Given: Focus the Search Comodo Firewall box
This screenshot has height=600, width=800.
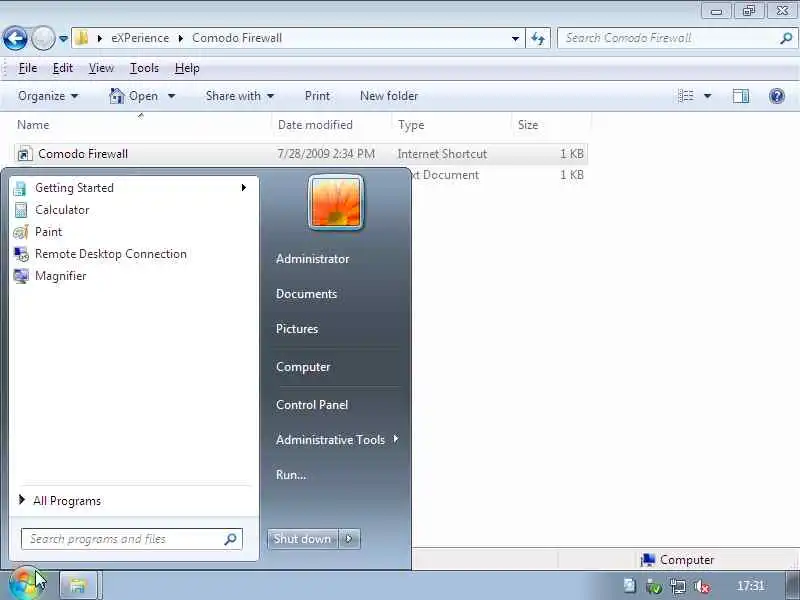Looking at the screenshot, I should click(x=677, y=38).
